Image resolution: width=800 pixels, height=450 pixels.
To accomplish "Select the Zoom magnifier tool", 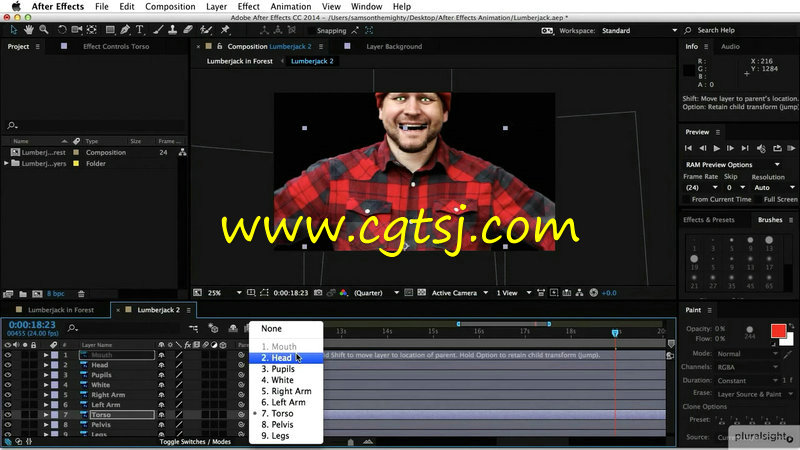I will (44, 30).
